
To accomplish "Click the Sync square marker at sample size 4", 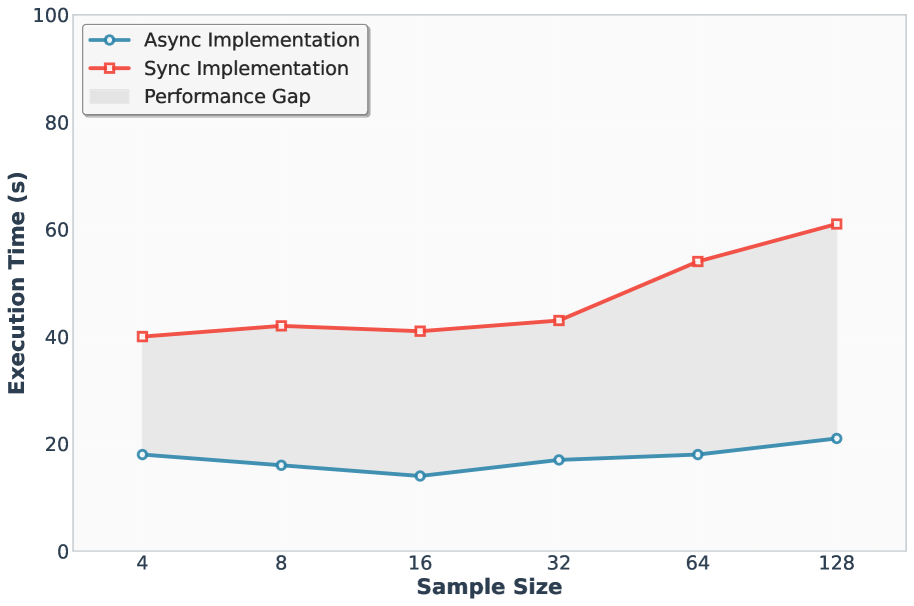I will [x=142, y=337].
